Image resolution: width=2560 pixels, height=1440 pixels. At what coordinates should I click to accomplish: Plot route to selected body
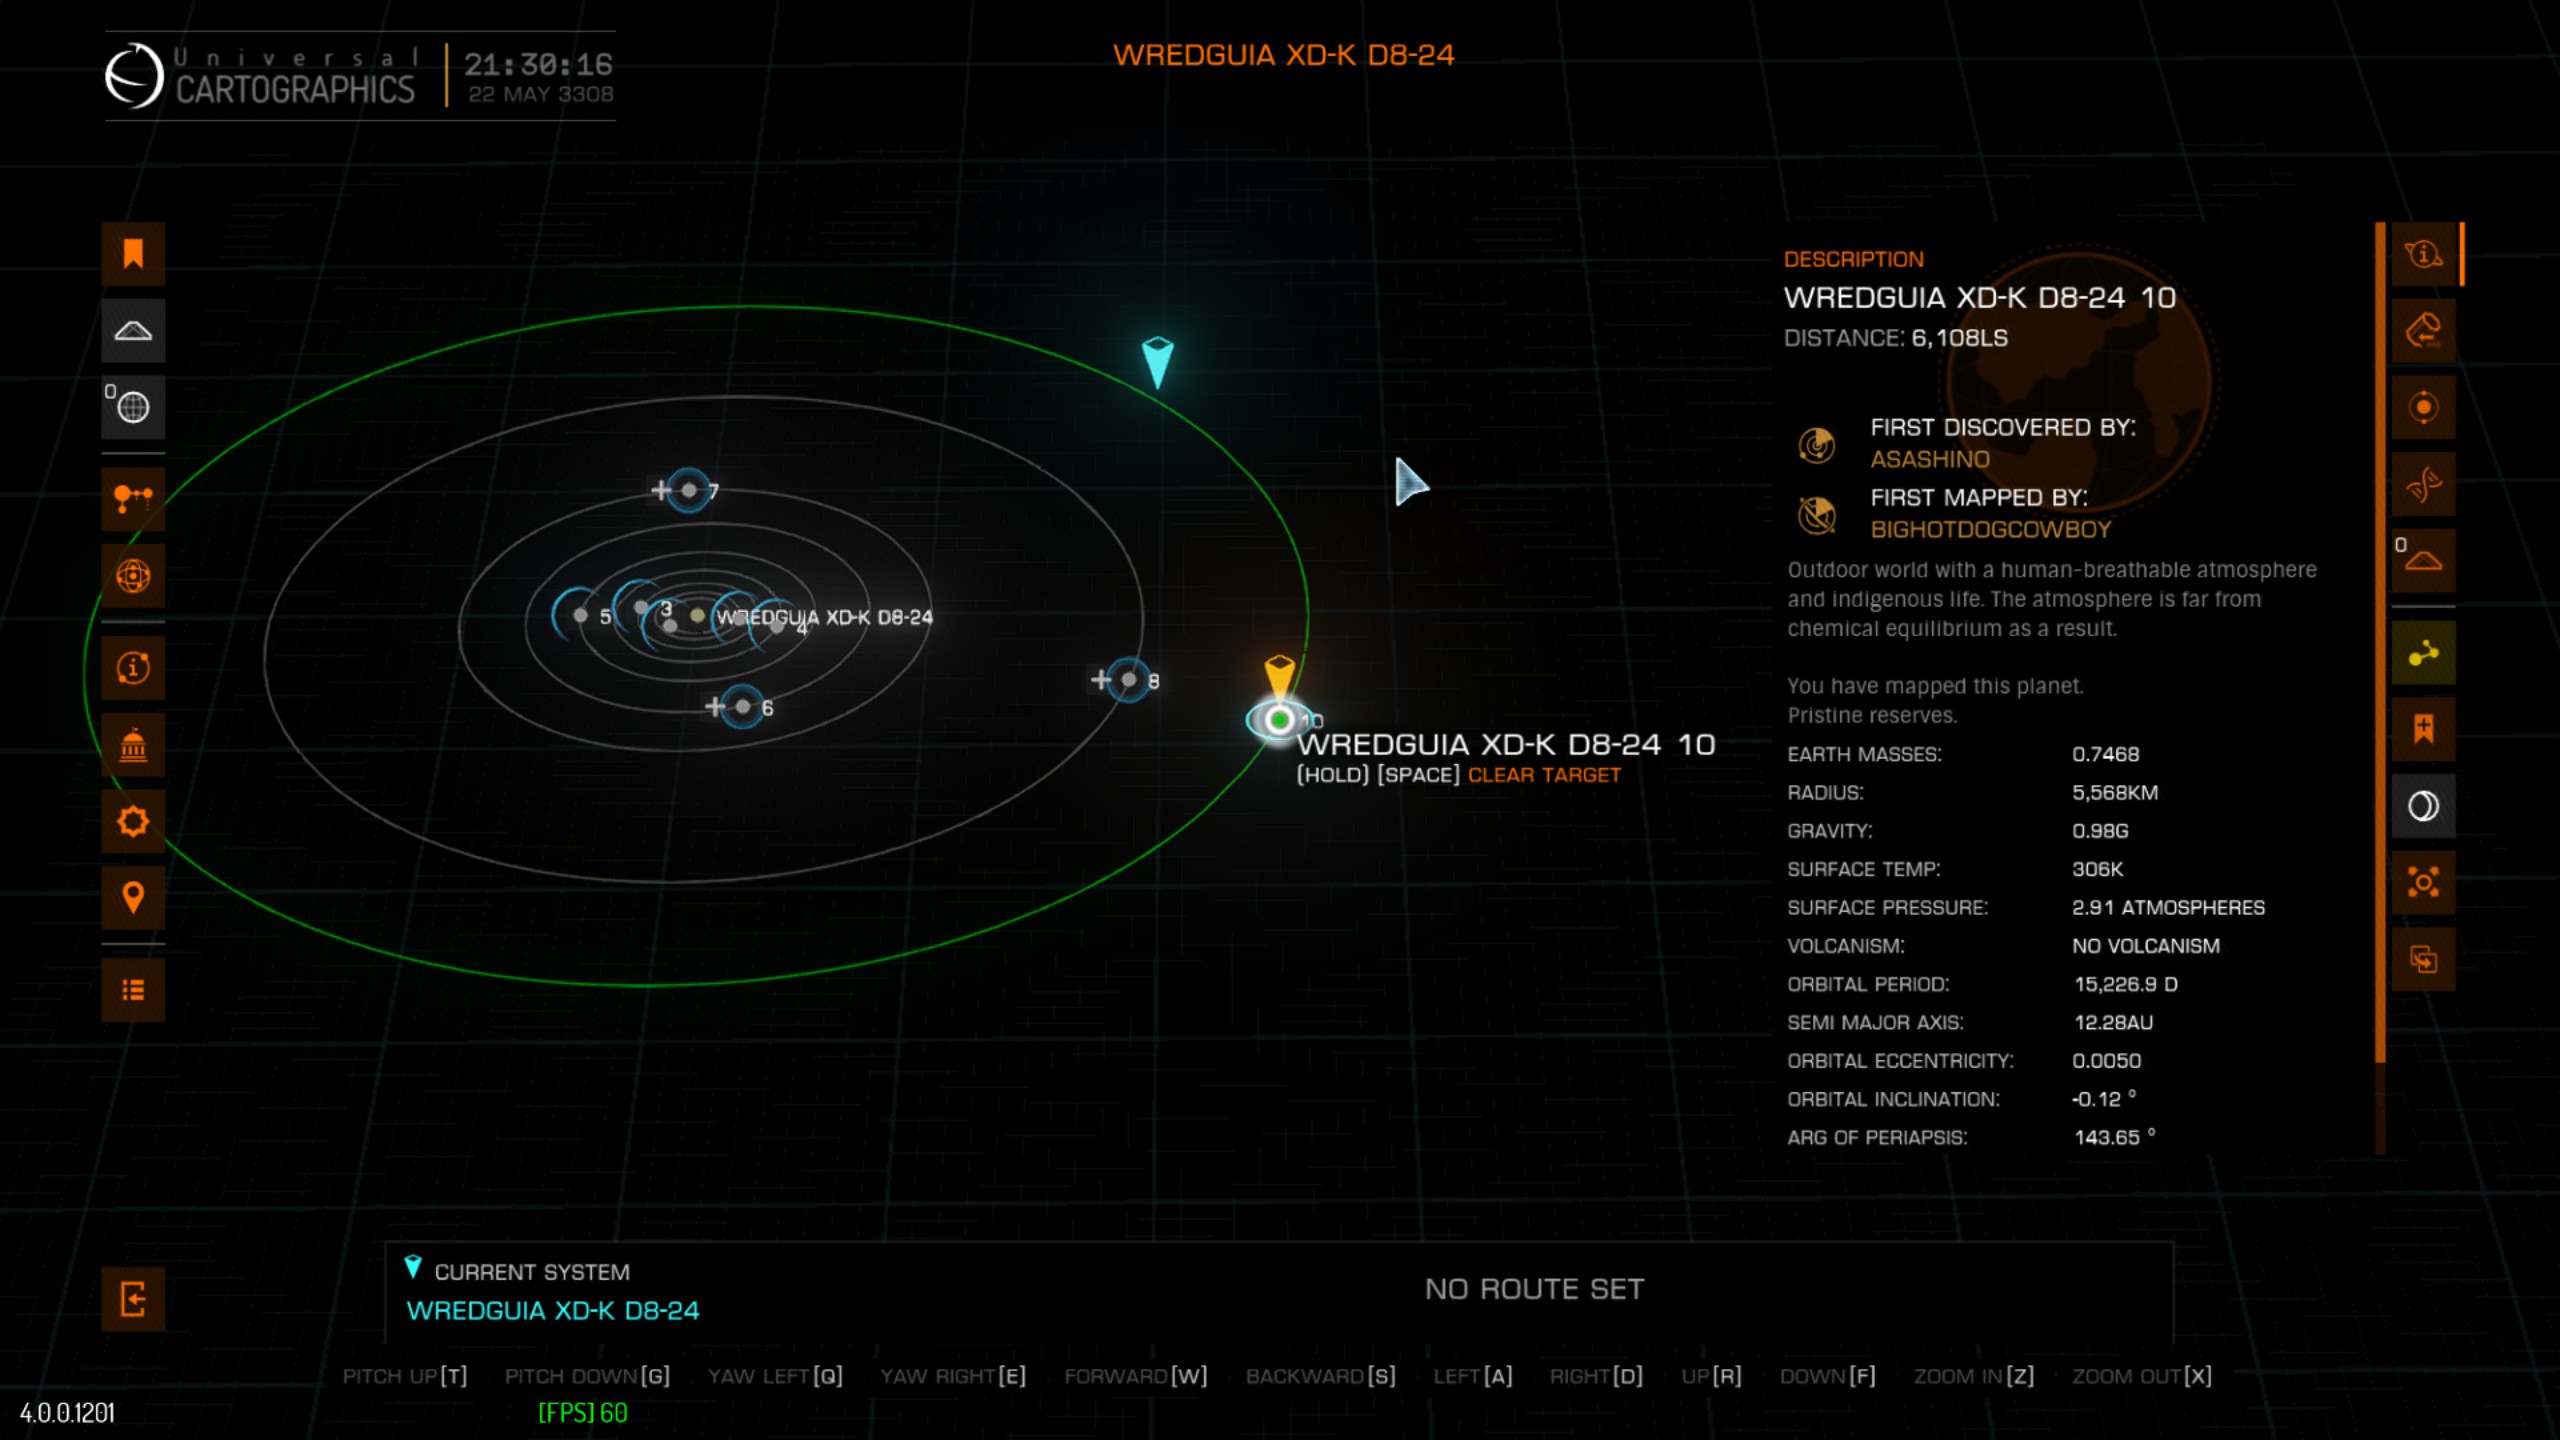2423,654
